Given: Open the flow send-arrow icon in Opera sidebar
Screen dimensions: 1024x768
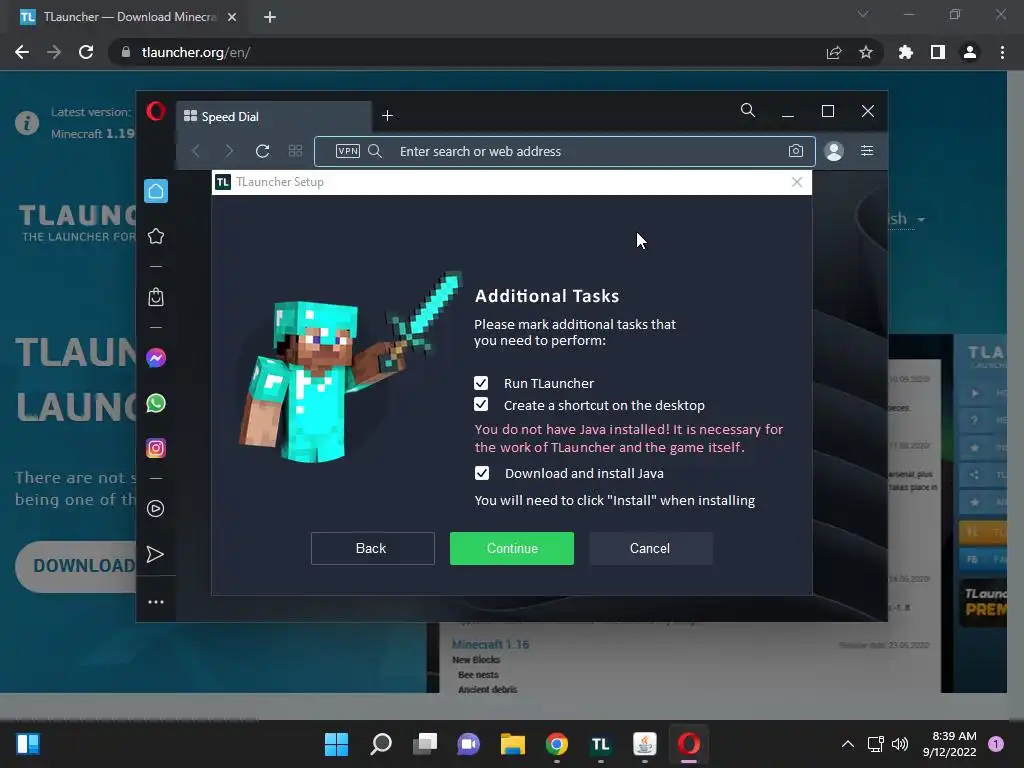Looking at the screenshot, I should [155, 554].
